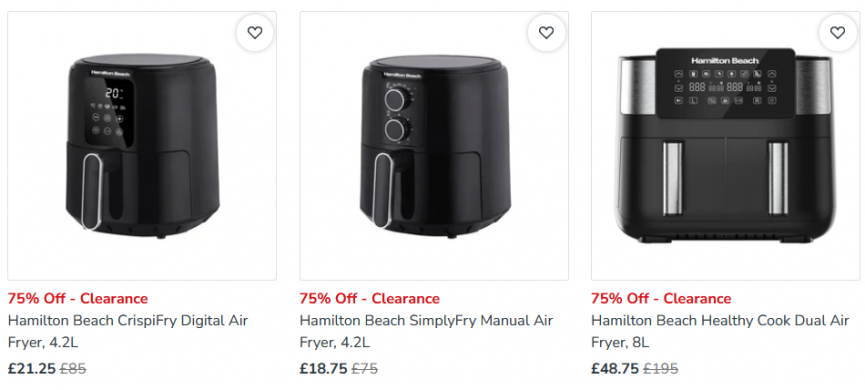The height and width of the screenshot is (390, 865).
Task: Select the 75% Off Clearance label above CrispiFry
Action: 78,298
